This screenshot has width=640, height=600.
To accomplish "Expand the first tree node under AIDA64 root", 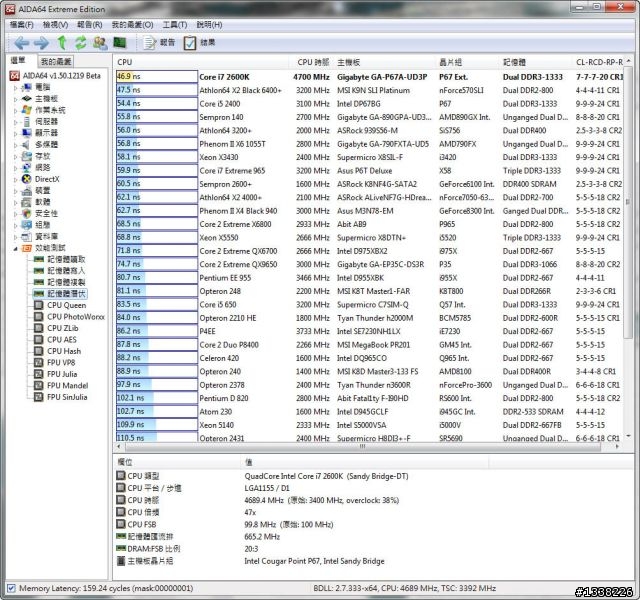I will coord(16,87).
